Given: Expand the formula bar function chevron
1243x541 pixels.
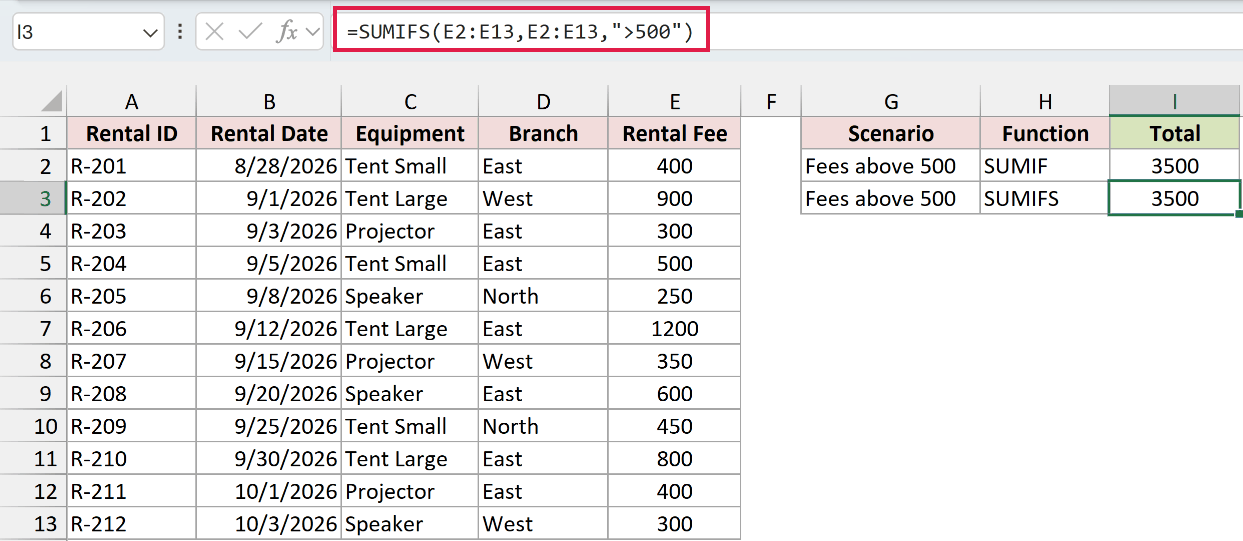Looking at the screenshot, I should 313,32.
